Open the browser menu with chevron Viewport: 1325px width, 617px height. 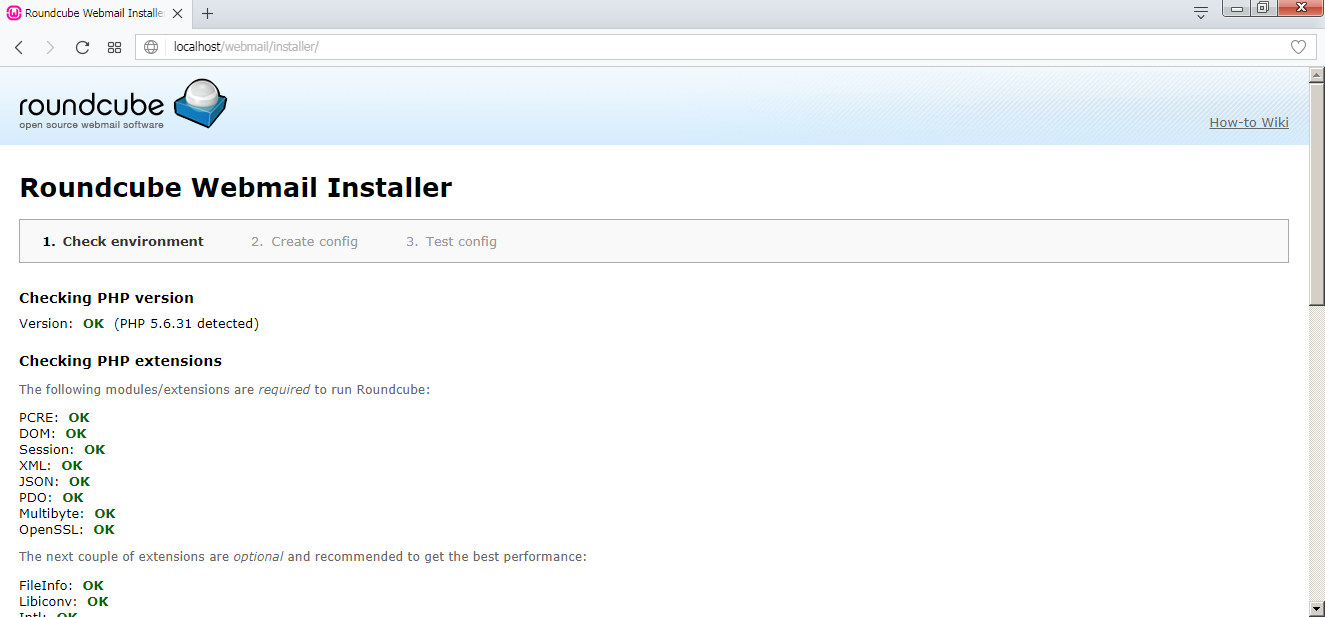click(x=1199, y=14)
